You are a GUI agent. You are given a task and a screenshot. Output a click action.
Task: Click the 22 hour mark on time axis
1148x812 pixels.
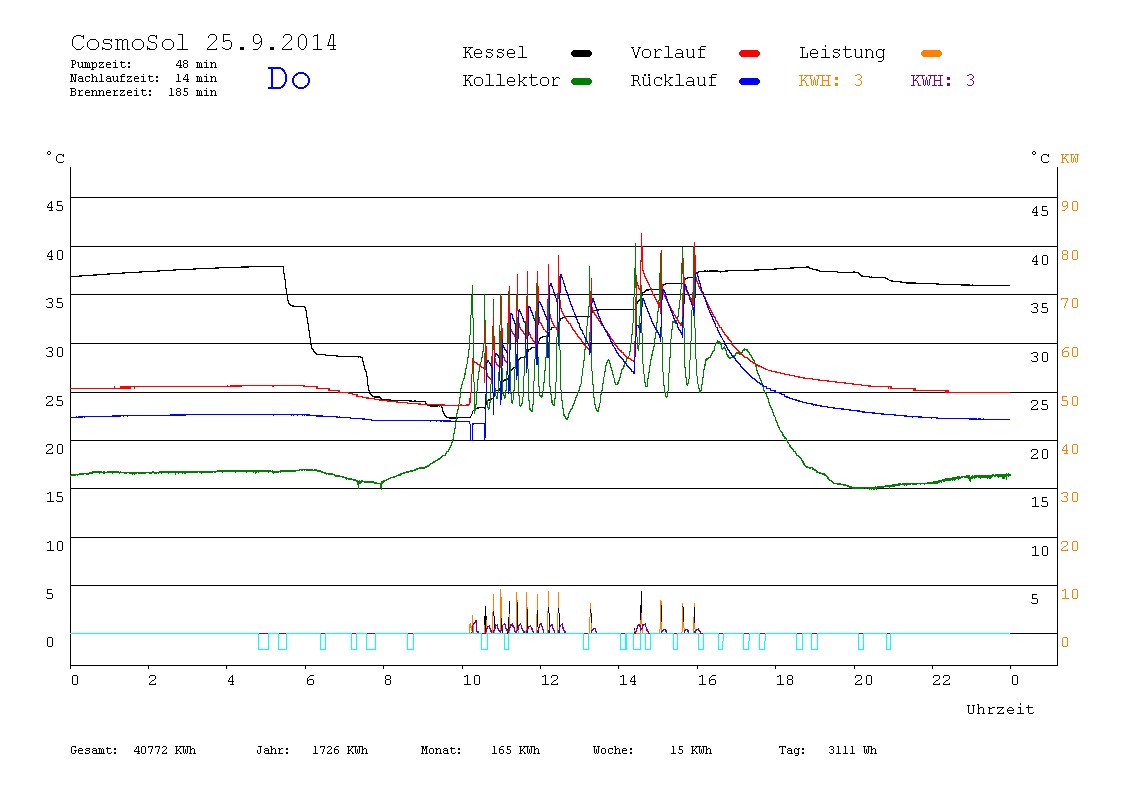(x=942, y=680)
